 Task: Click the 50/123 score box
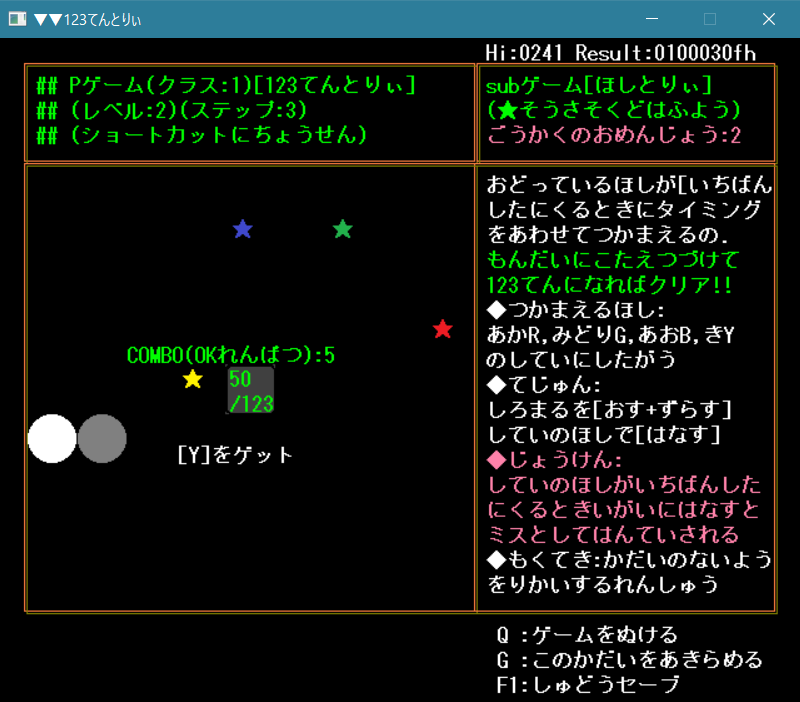click(251, 391)
